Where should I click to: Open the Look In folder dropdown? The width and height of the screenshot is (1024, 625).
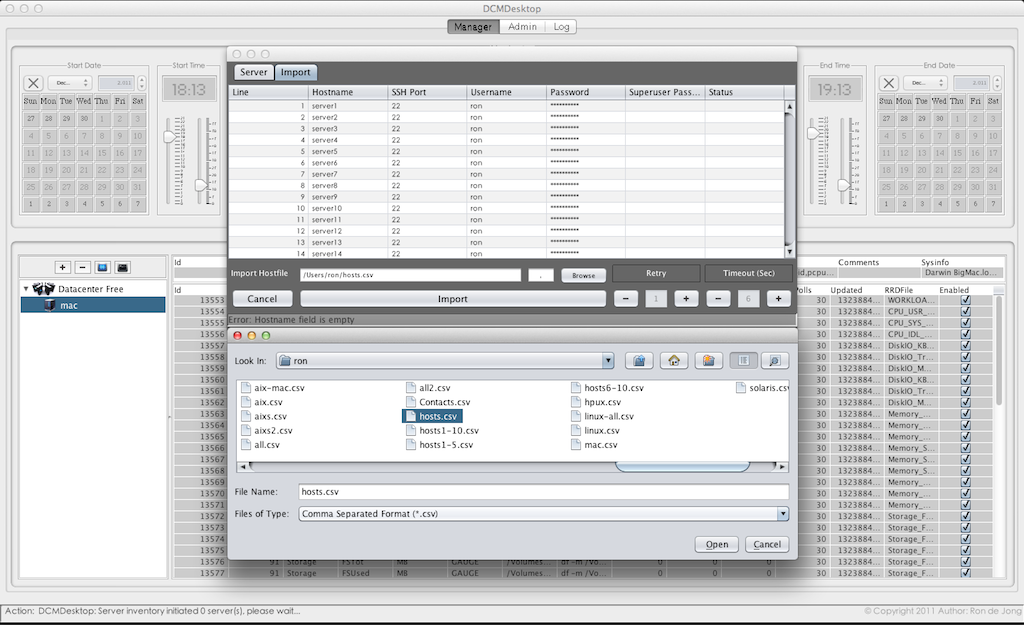pyautogui.click(x=607, y=360)
